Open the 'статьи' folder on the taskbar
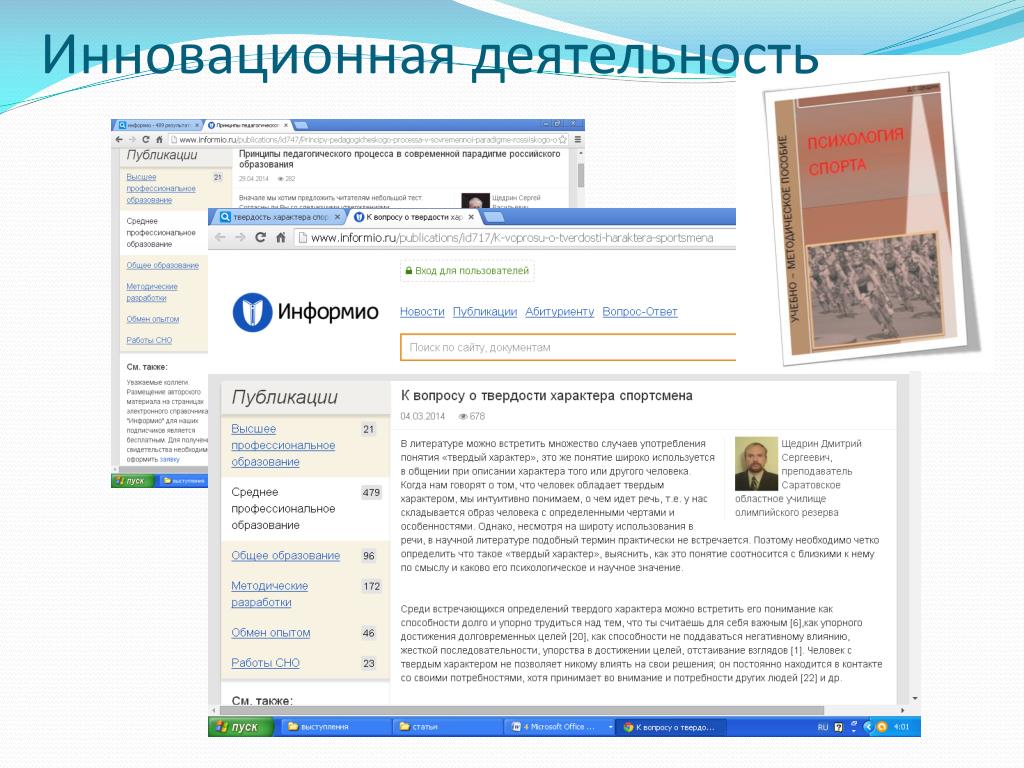 coord(447,726)
